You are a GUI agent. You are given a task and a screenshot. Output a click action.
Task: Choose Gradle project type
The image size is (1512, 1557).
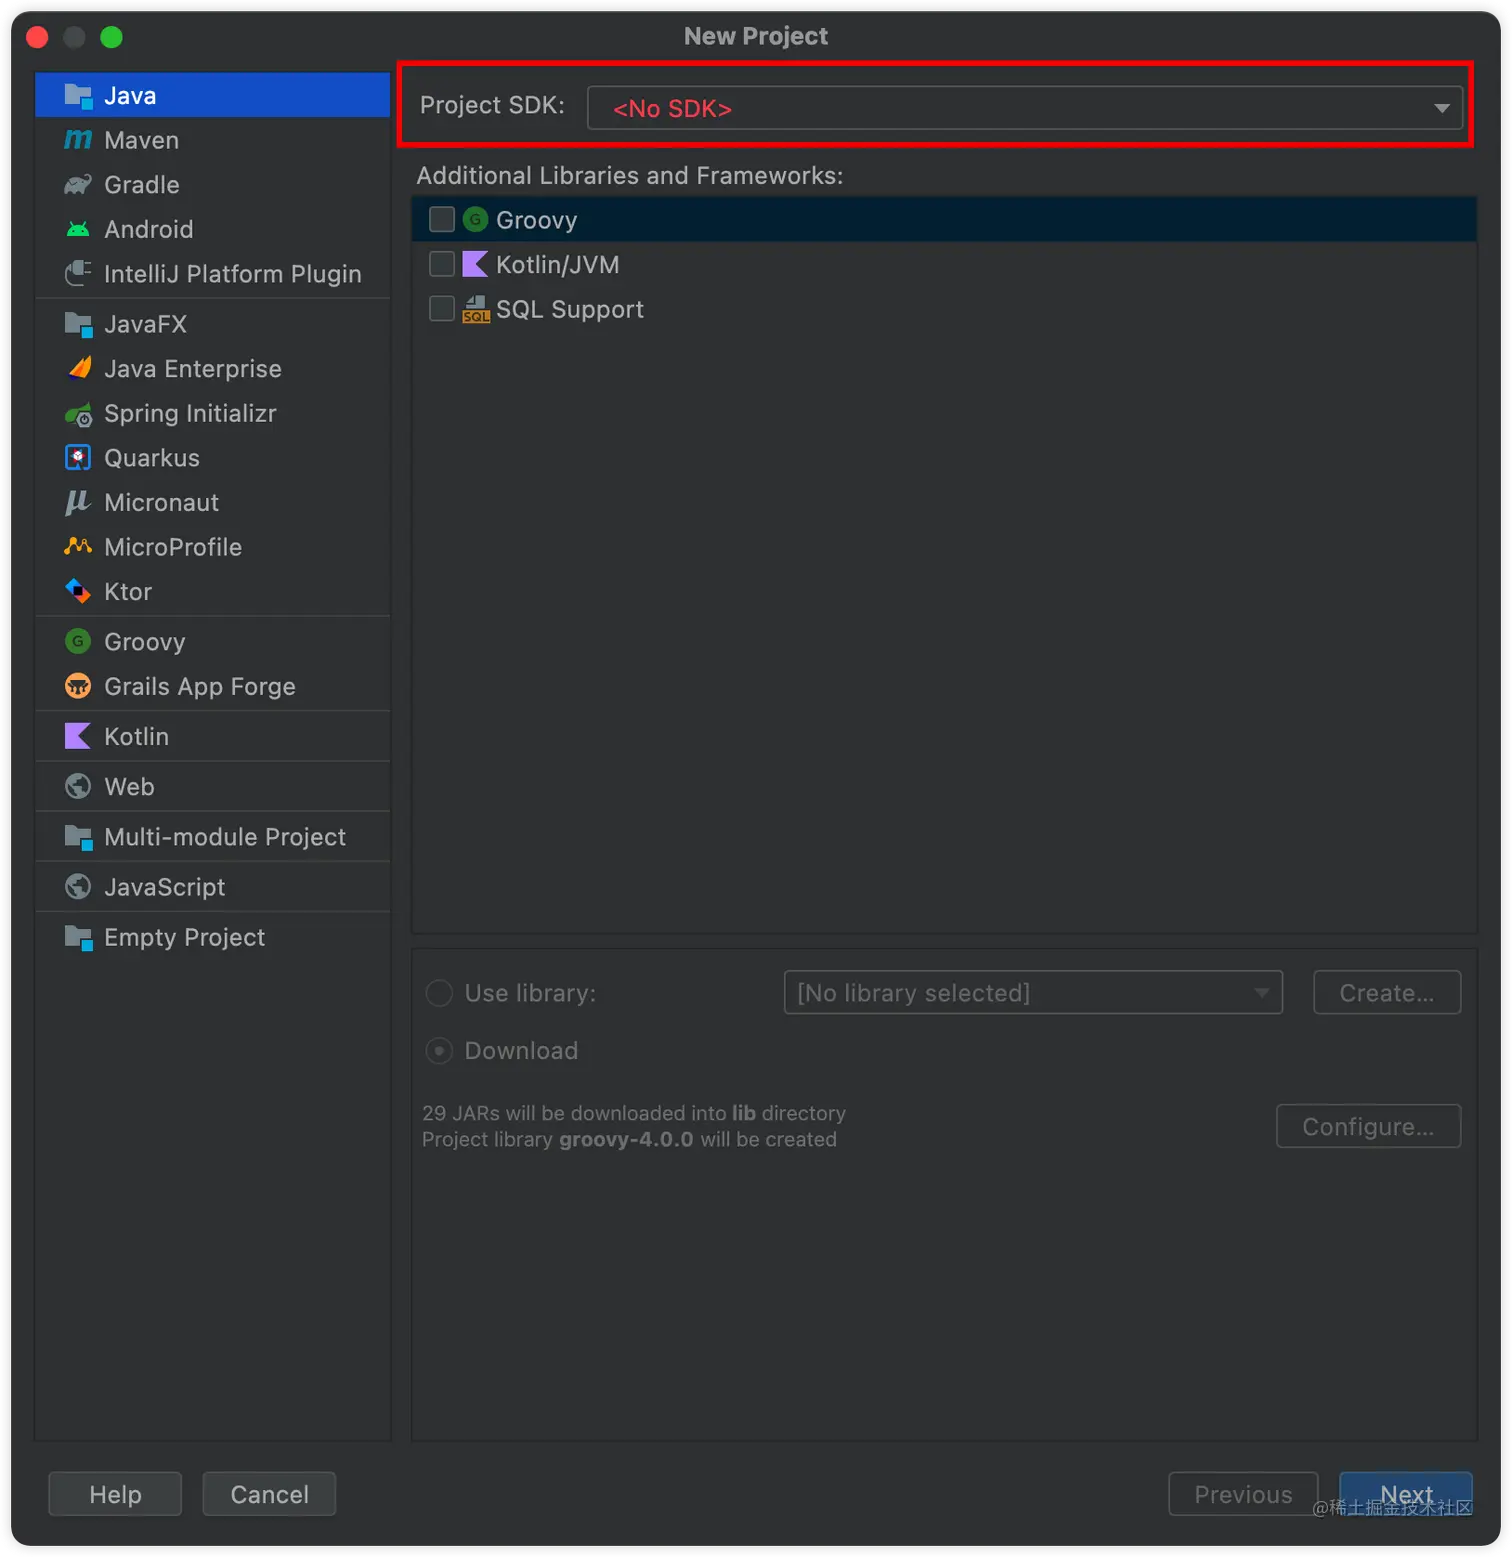[212, 185]
